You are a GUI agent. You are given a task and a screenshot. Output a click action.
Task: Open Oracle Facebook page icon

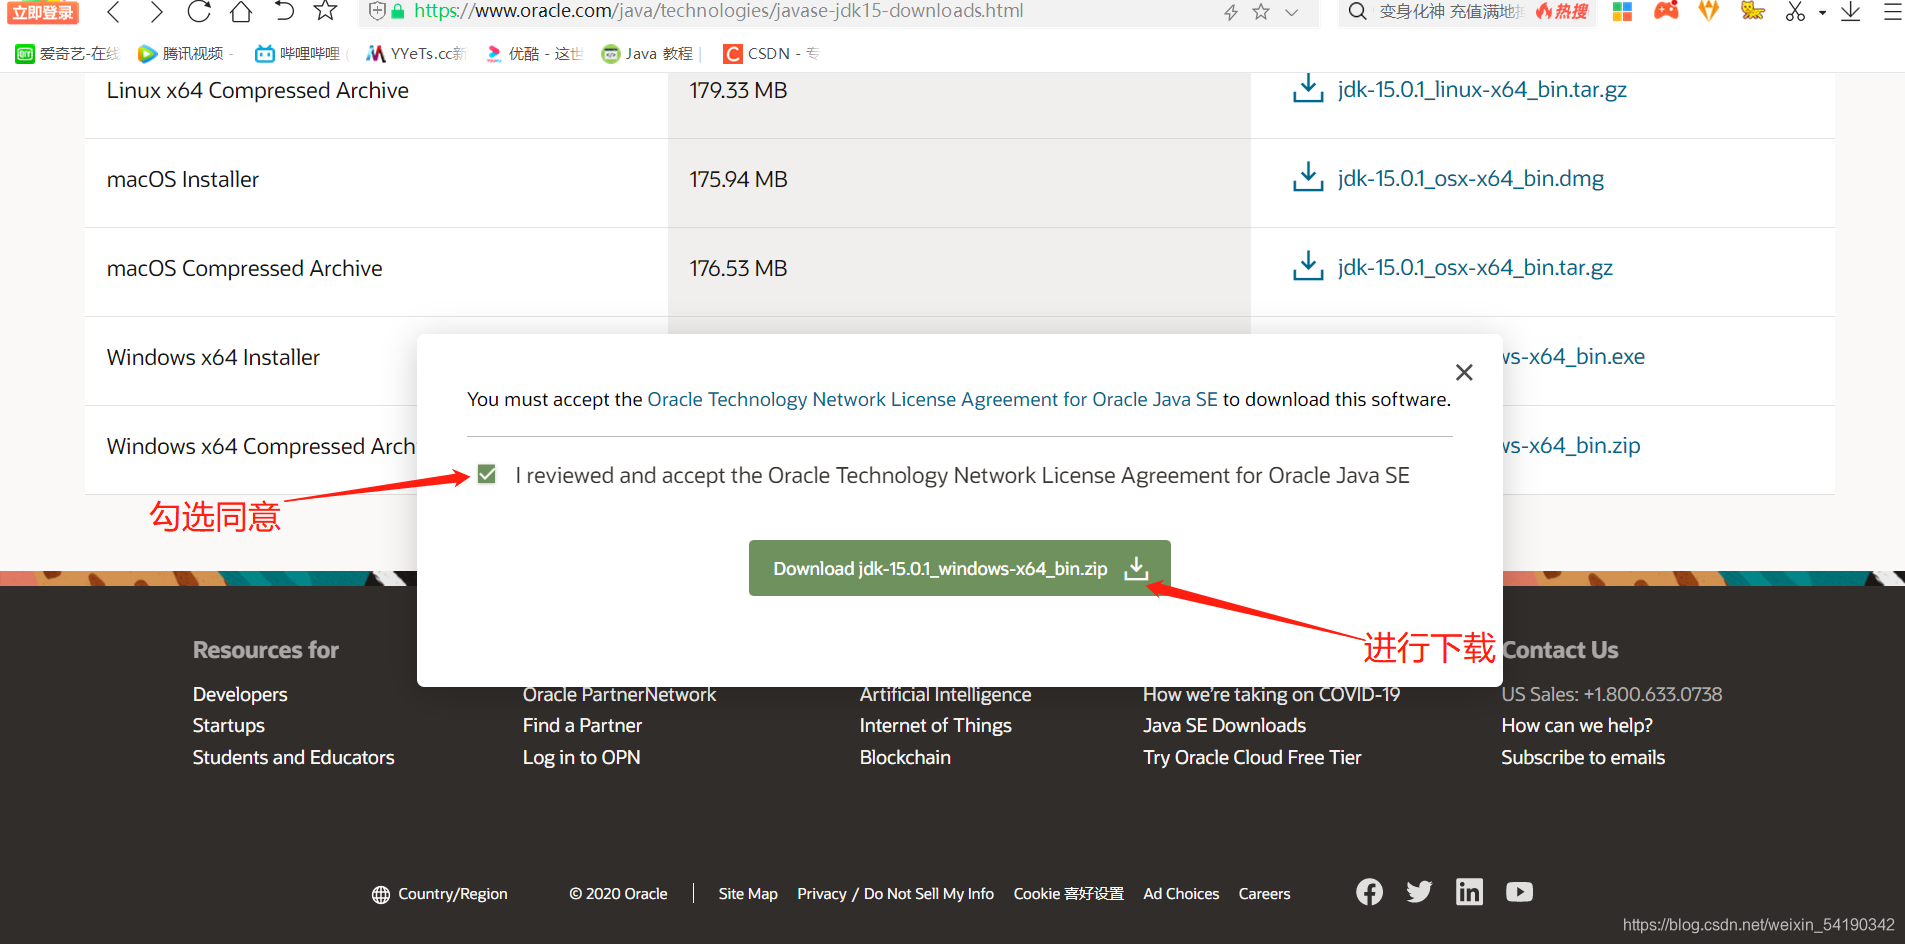(x=1369, y=891)
